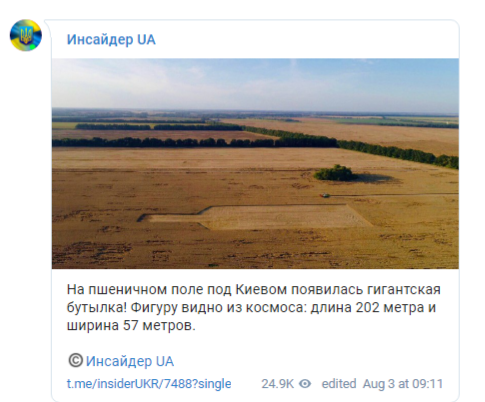Open the wheat field photo attachment
The width and height of the screenshot is (485, 402).
[255, 164]
